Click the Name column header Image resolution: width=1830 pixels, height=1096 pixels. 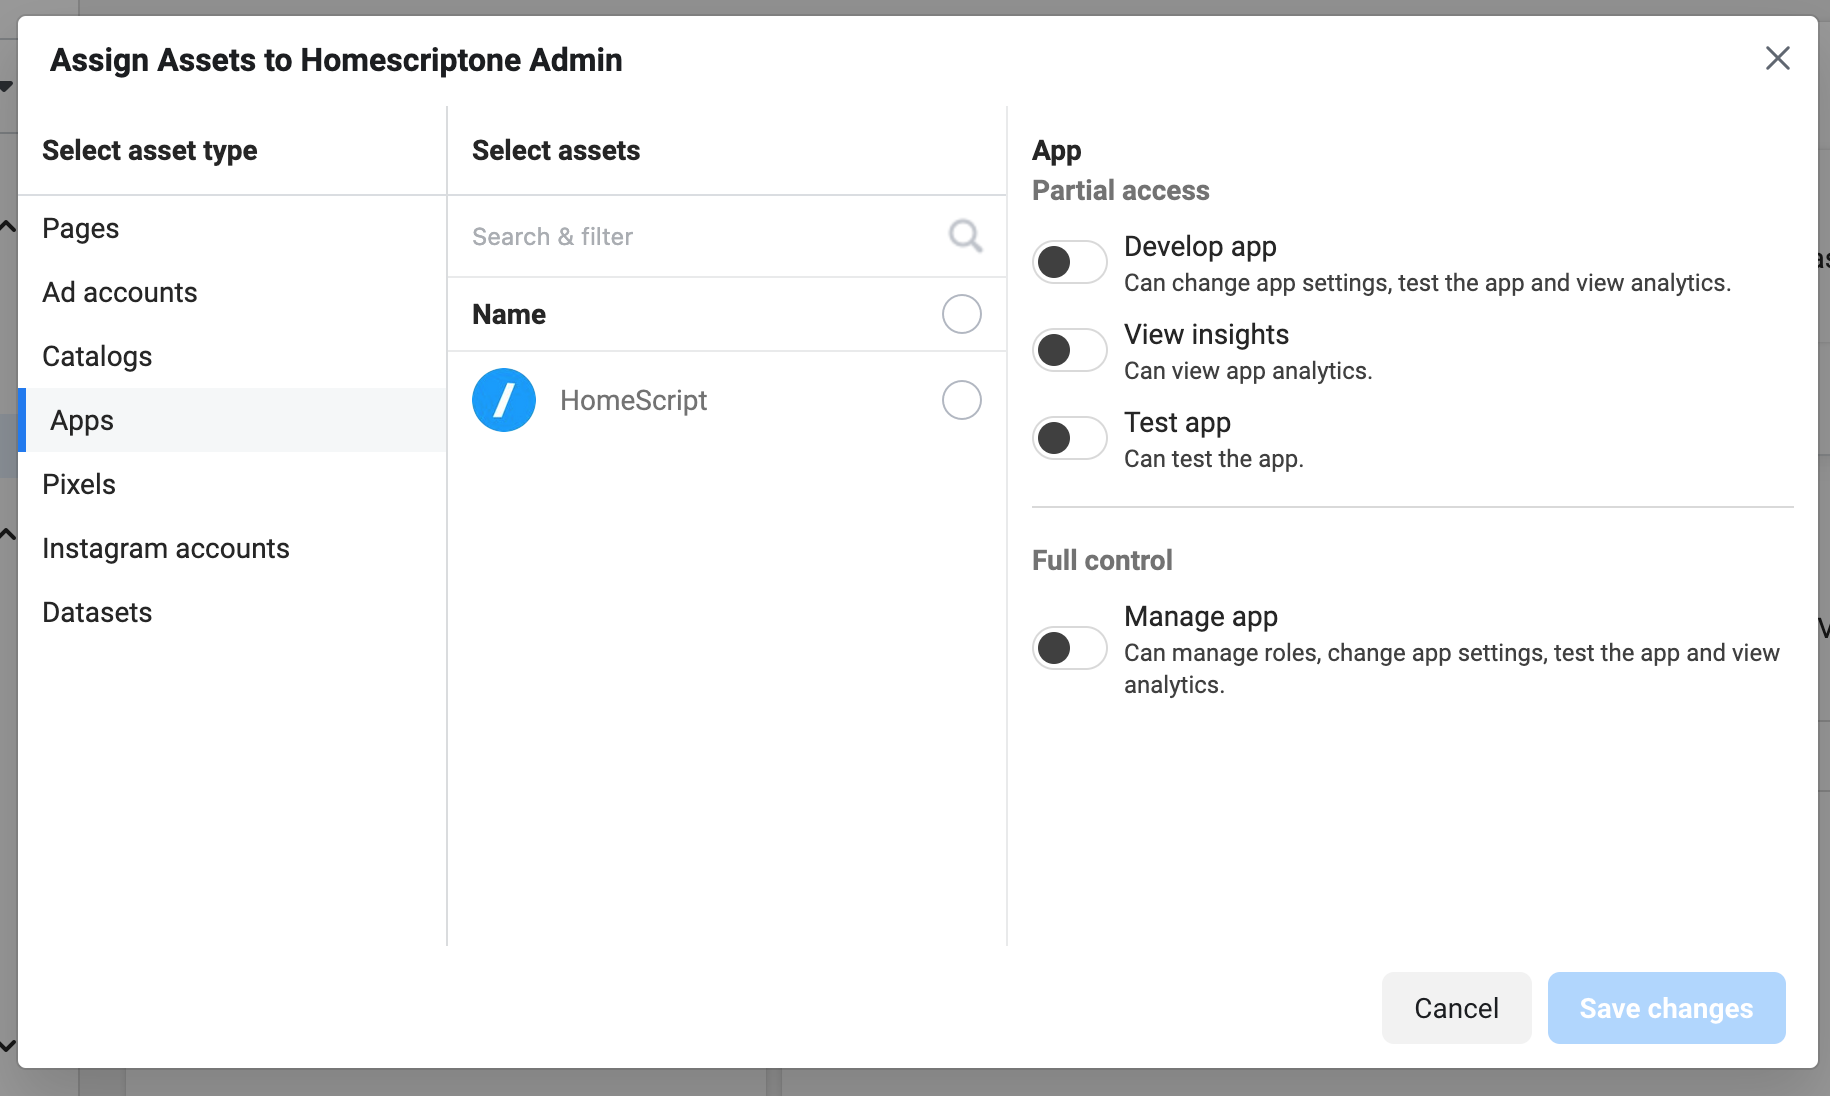coord(509,314)
